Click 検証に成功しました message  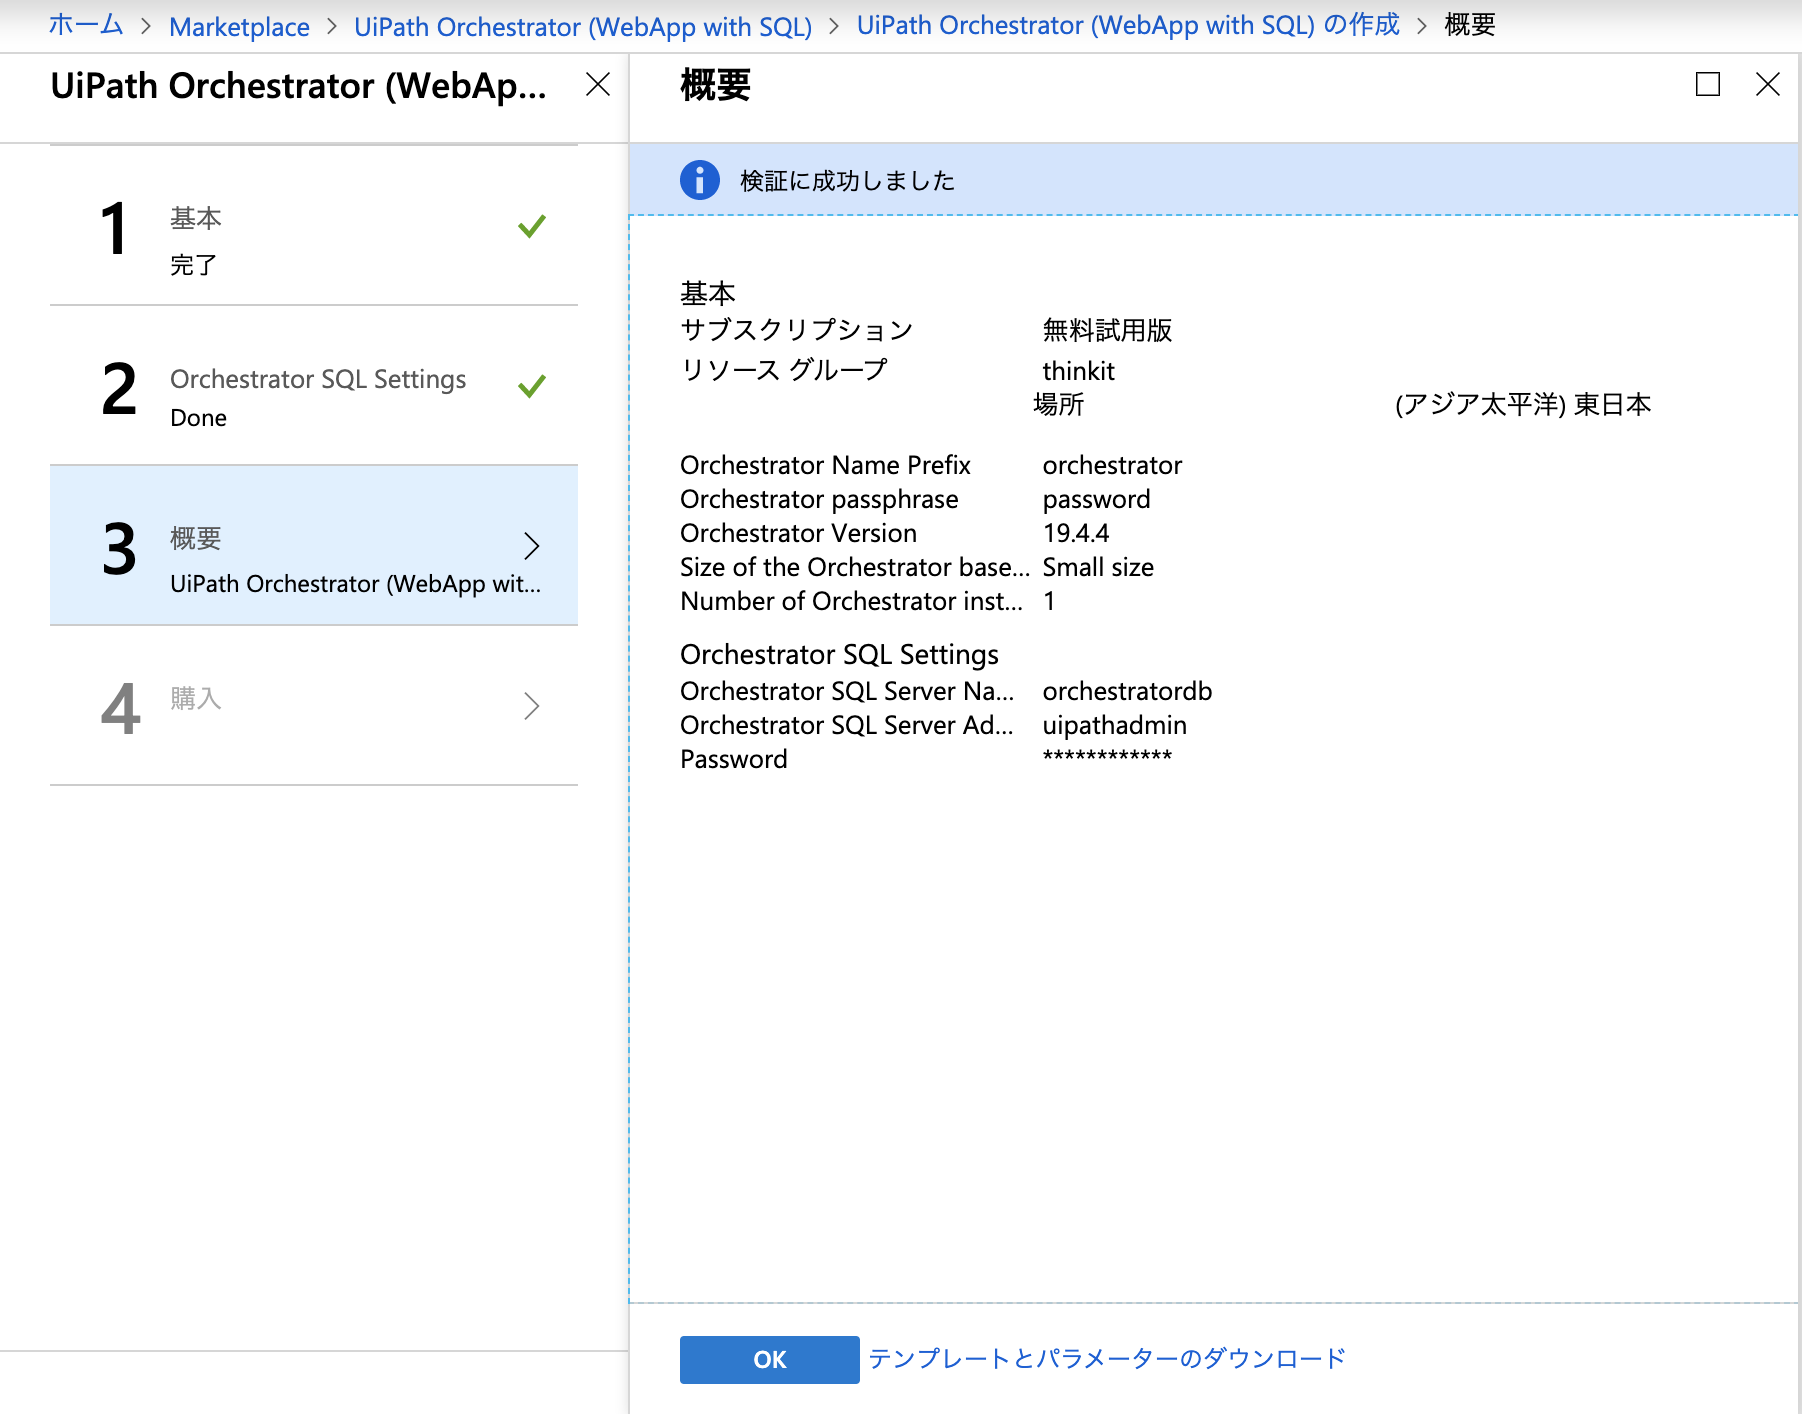coord(847,181)
